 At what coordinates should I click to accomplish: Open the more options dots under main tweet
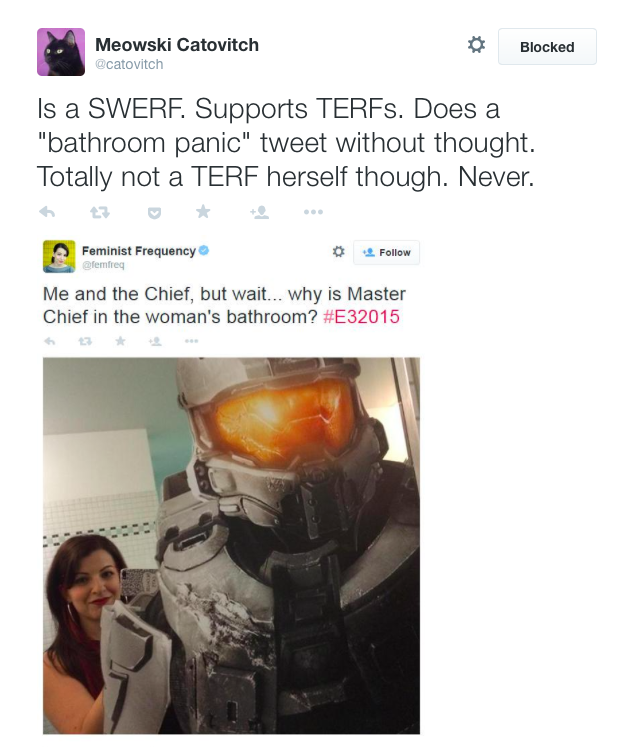(x=313, y=212)
